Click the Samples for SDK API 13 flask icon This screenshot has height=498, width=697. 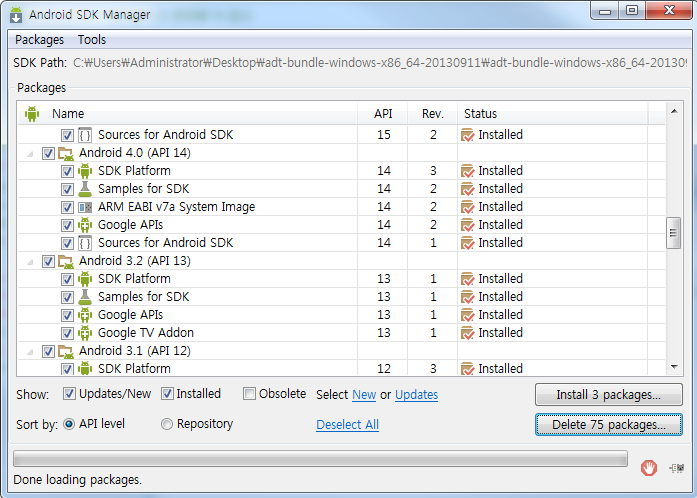[x=85, y=297]
